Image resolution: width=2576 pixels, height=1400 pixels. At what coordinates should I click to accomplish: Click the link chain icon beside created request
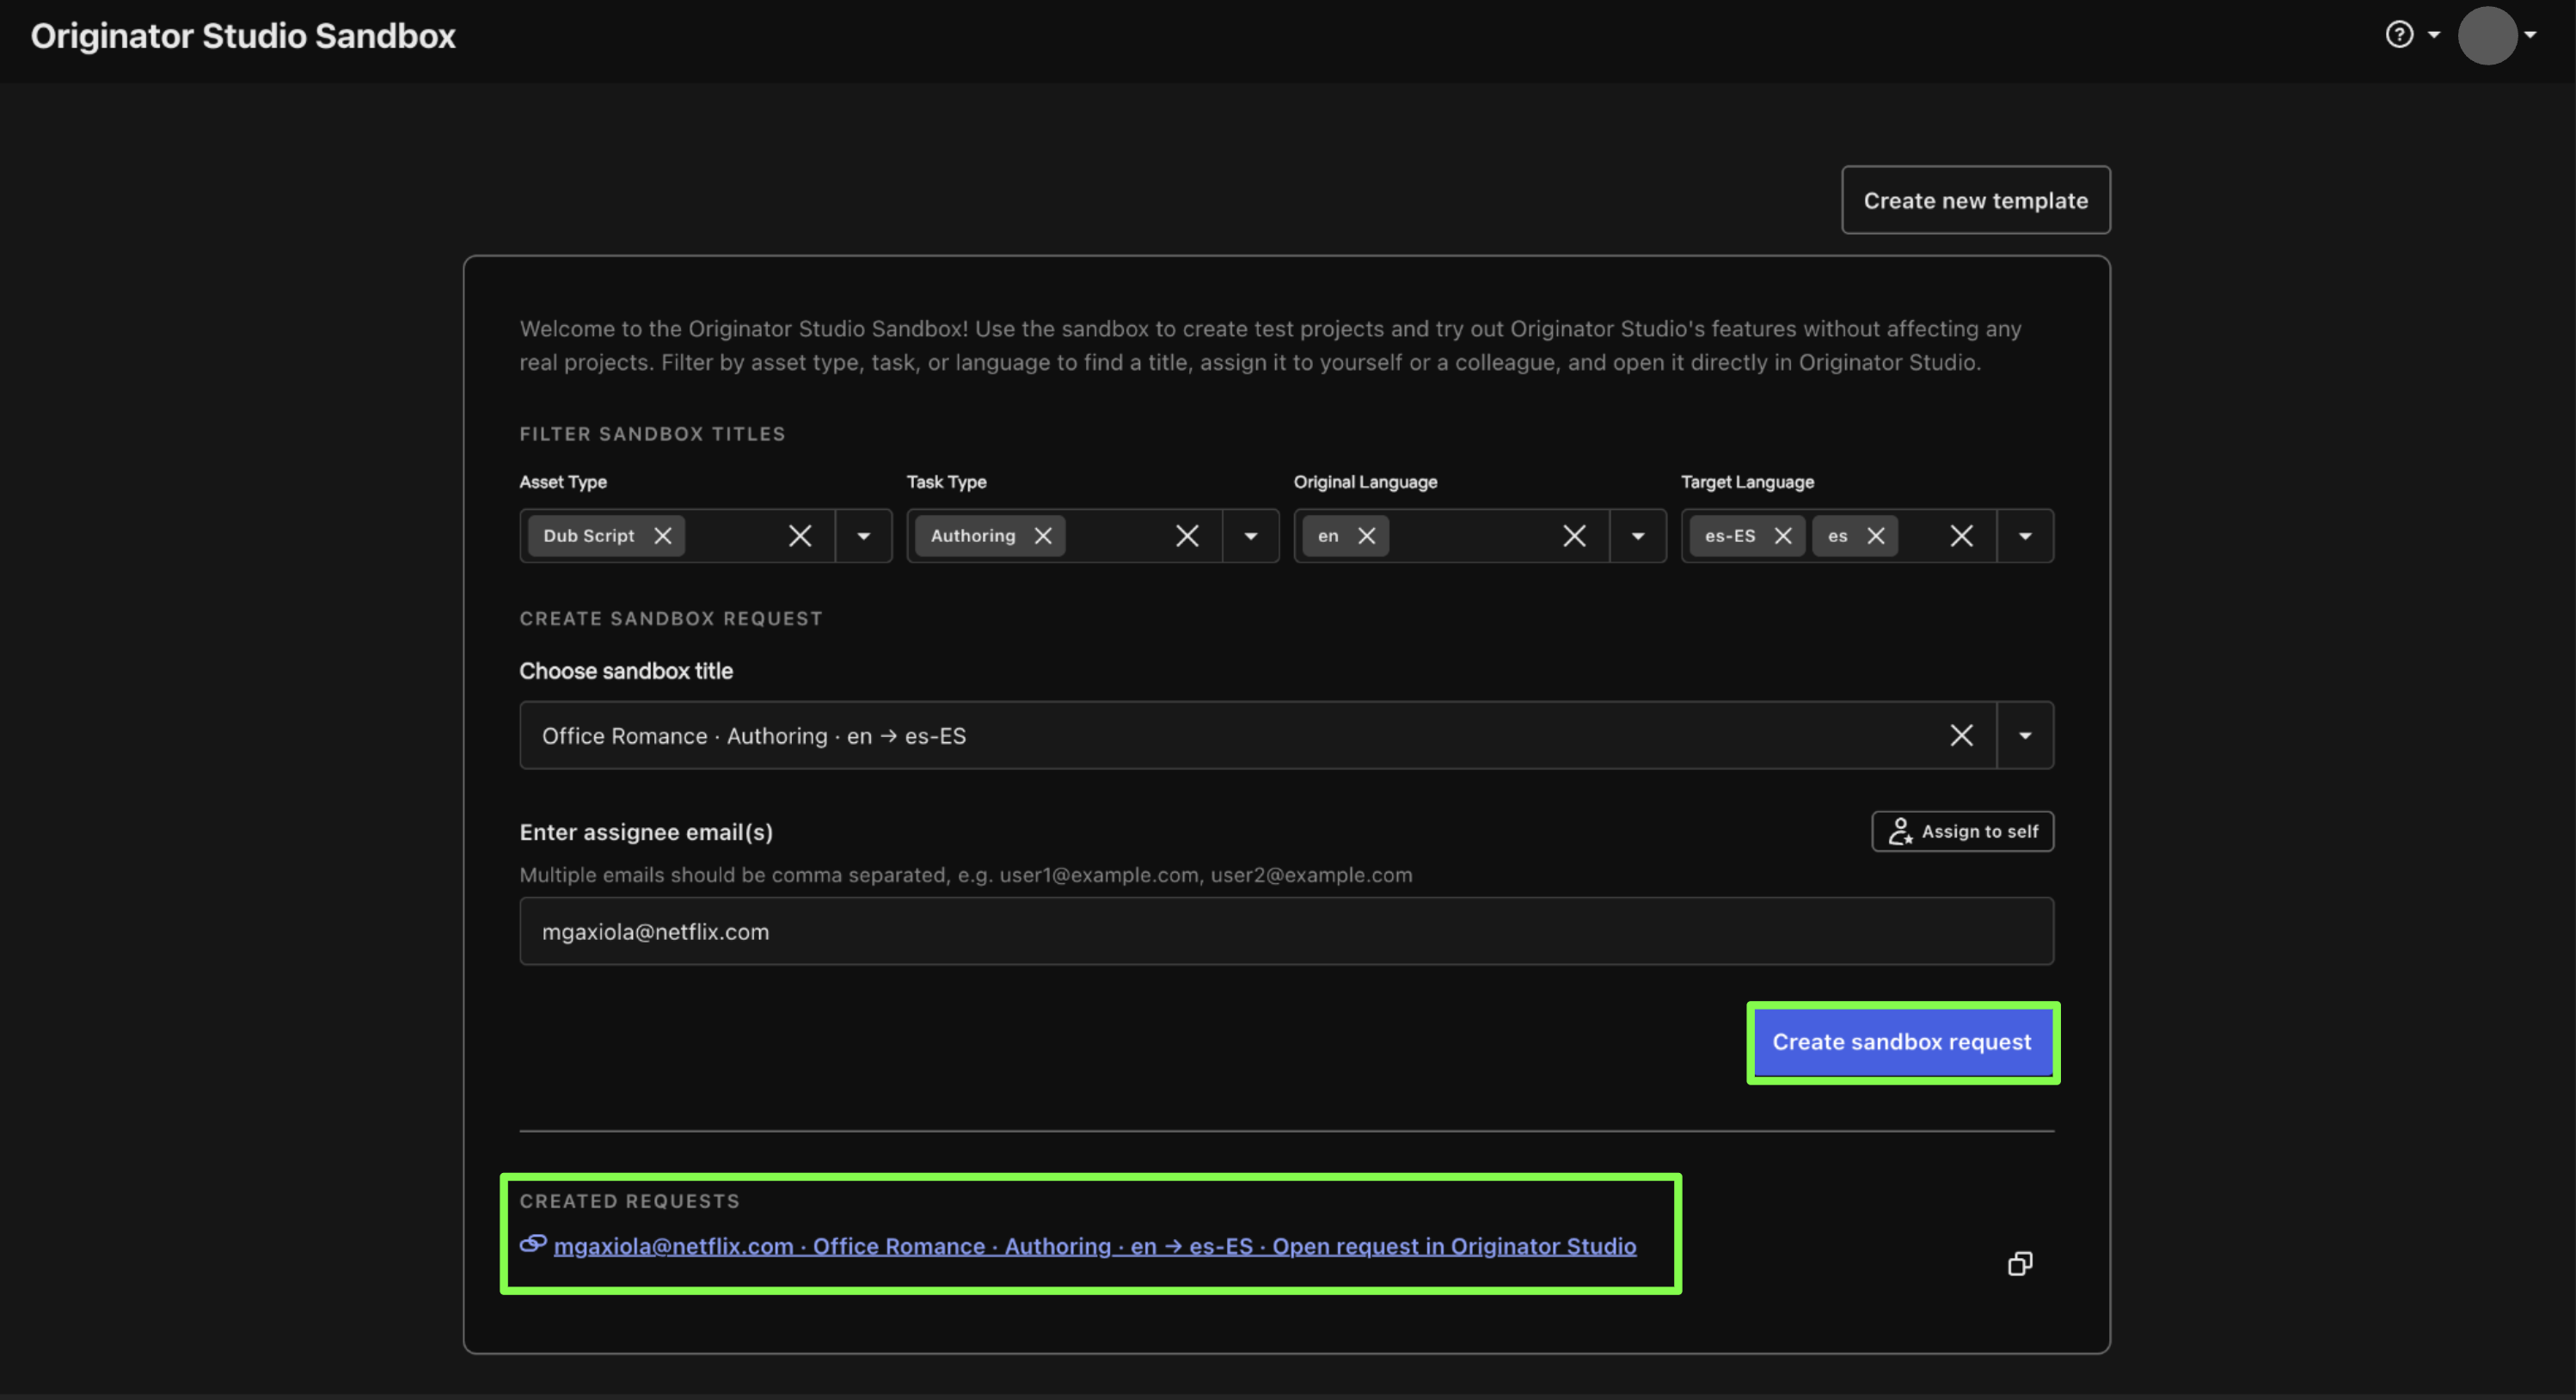533,1244
